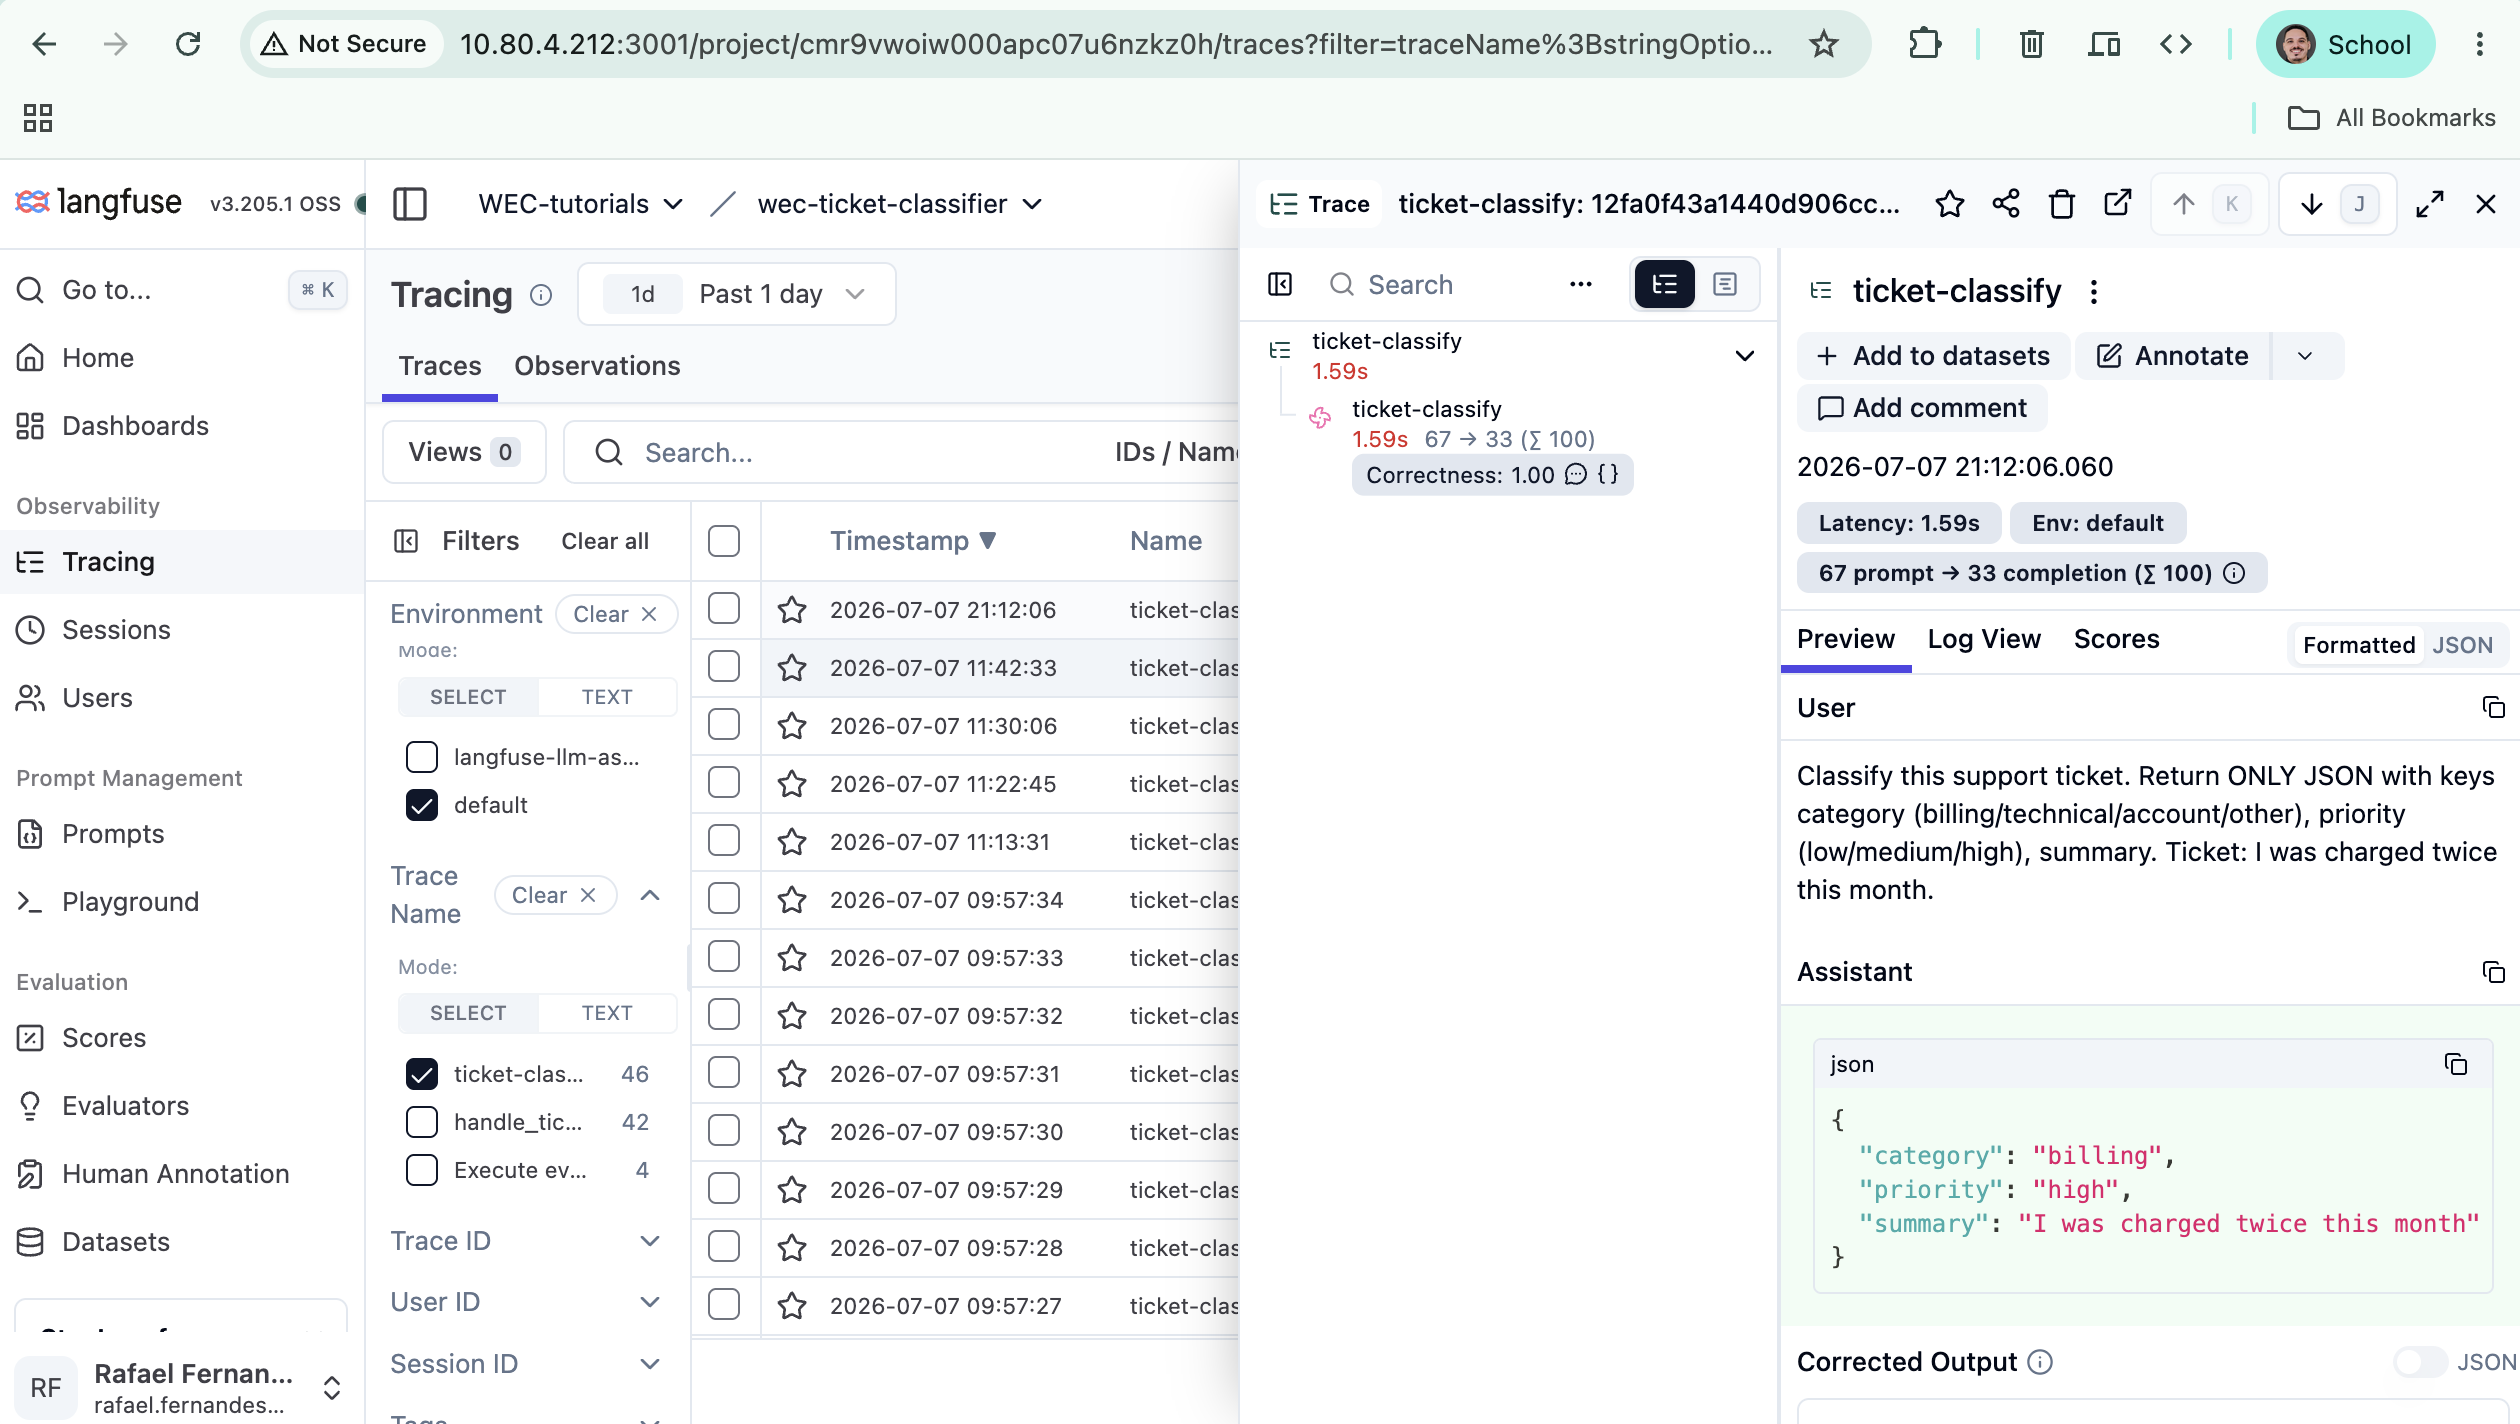Image resolution: width=2520 pixels, height=1424 pixels.
Task: Open the Scores tab in trace detail
Action: (x=2116, y=639)
